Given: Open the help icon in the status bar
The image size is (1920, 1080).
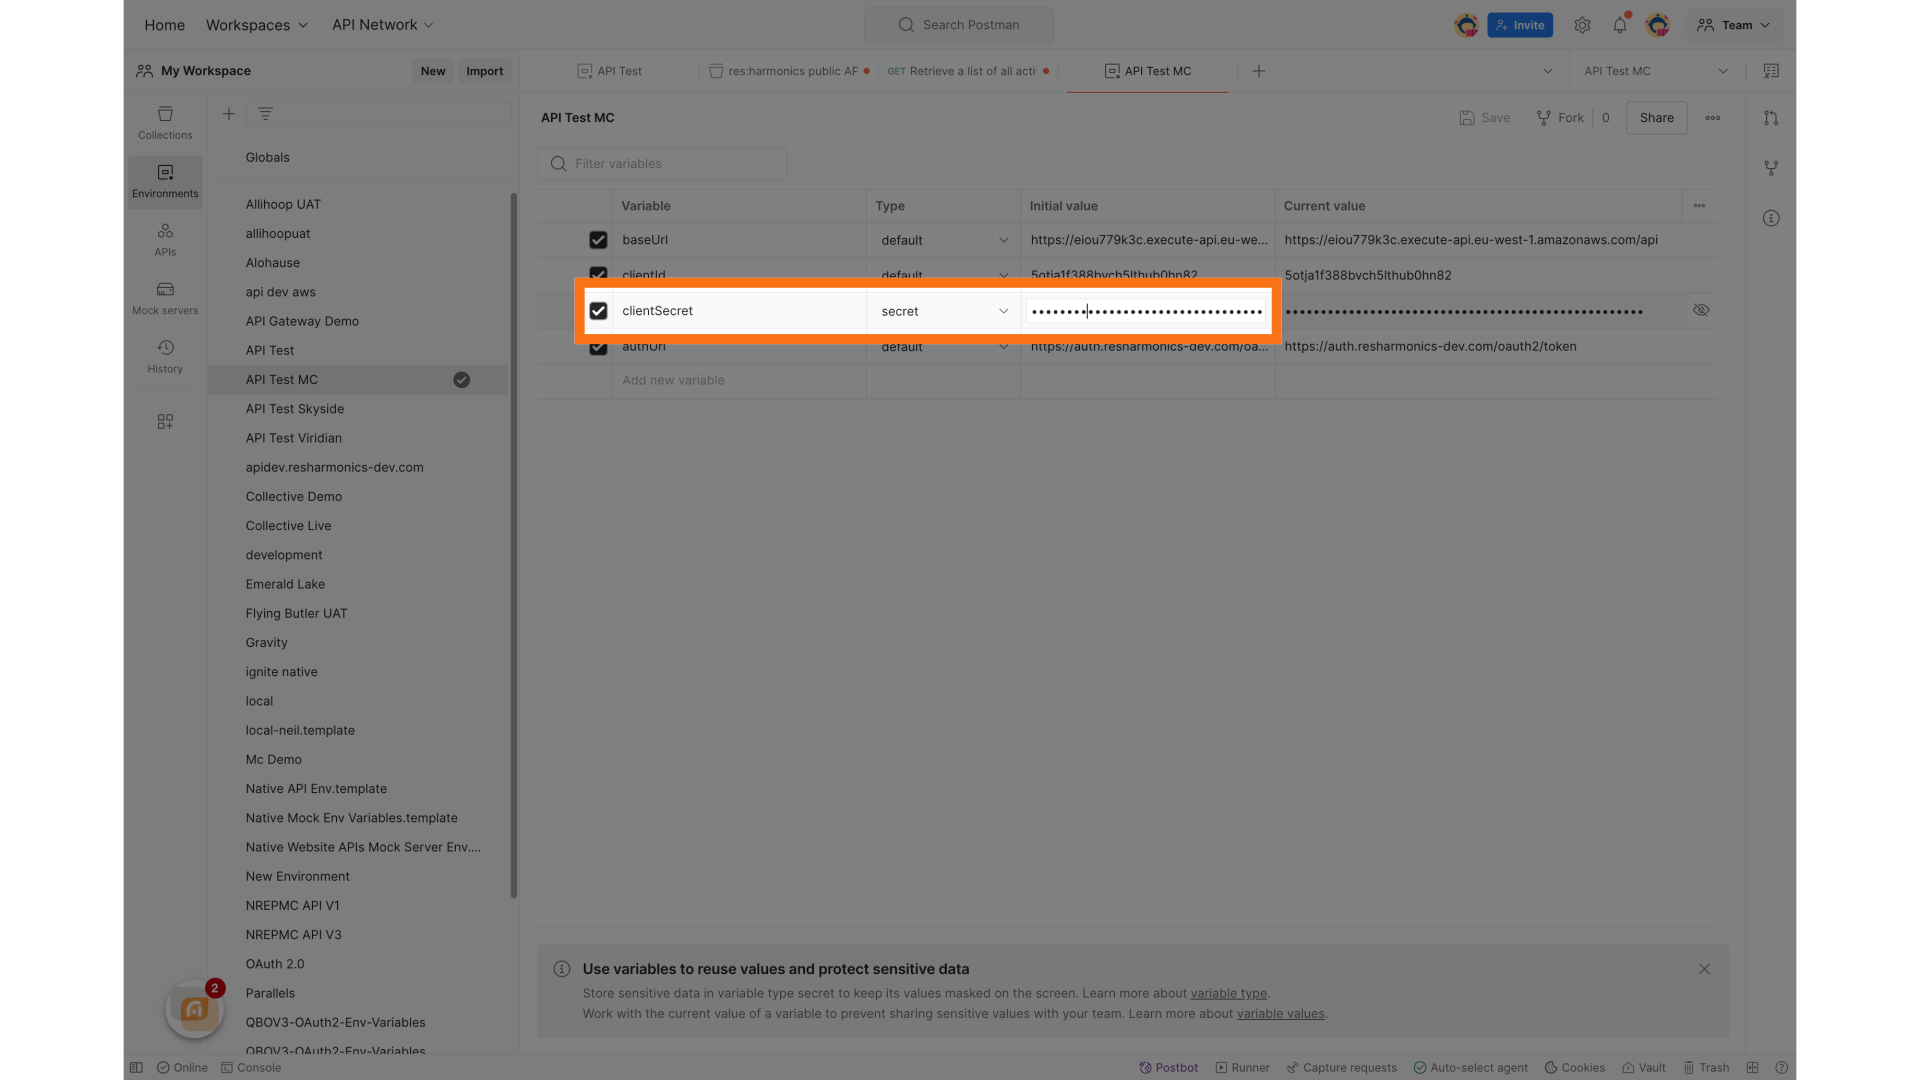Looking at the screenshot, I should click(x=1781, y=1068).
